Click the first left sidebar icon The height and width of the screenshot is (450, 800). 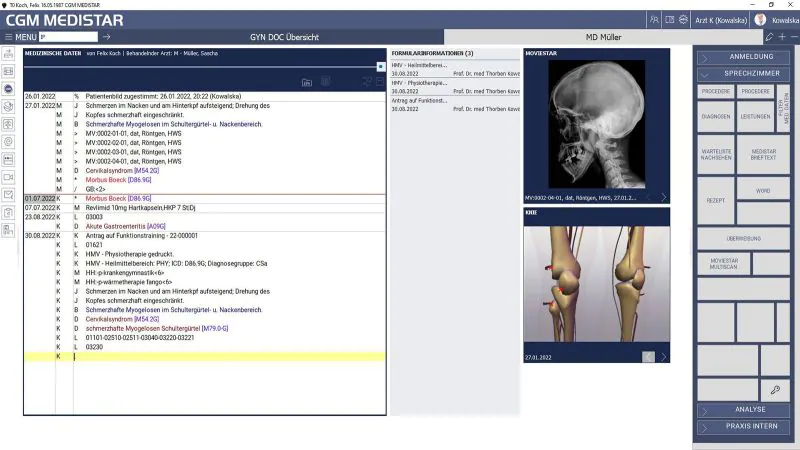[x=8, y=54]
